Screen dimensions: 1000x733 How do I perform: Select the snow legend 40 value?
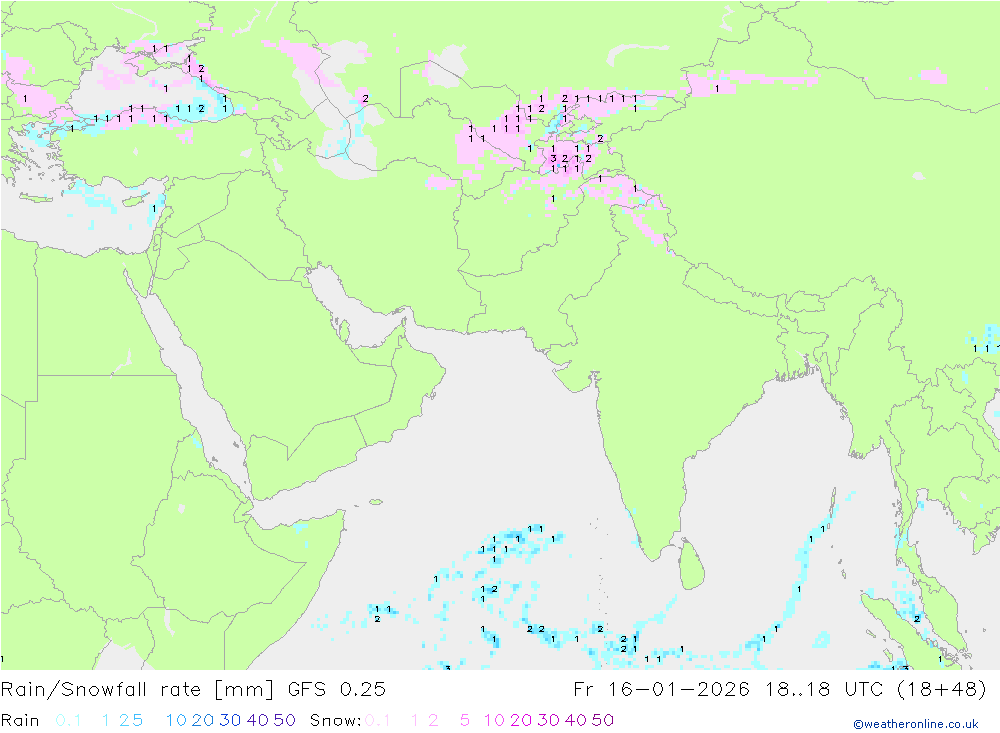point(576,720)
